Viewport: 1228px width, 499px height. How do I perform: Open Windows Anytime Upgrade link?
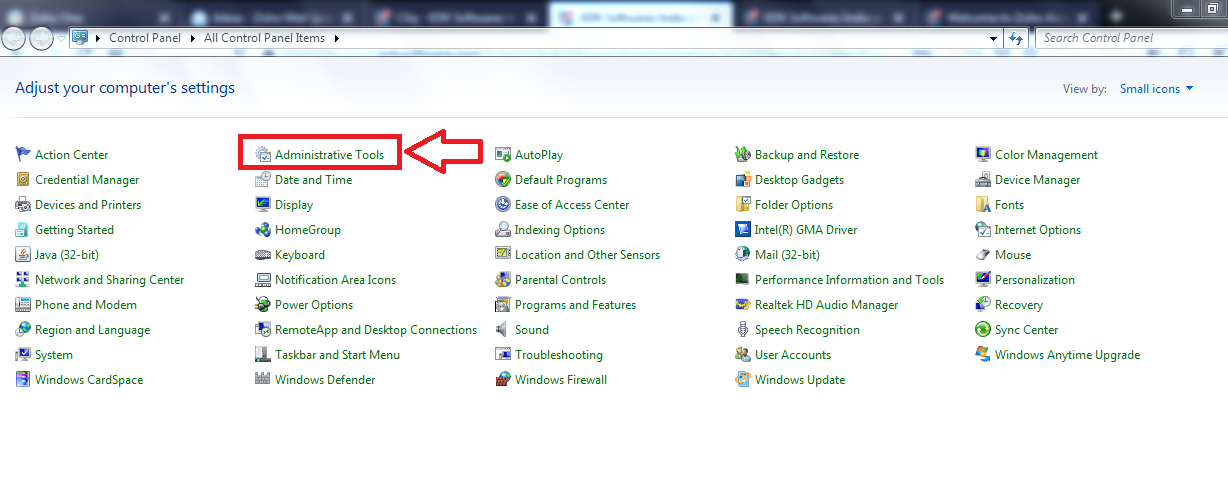[x=1067, y=355]
